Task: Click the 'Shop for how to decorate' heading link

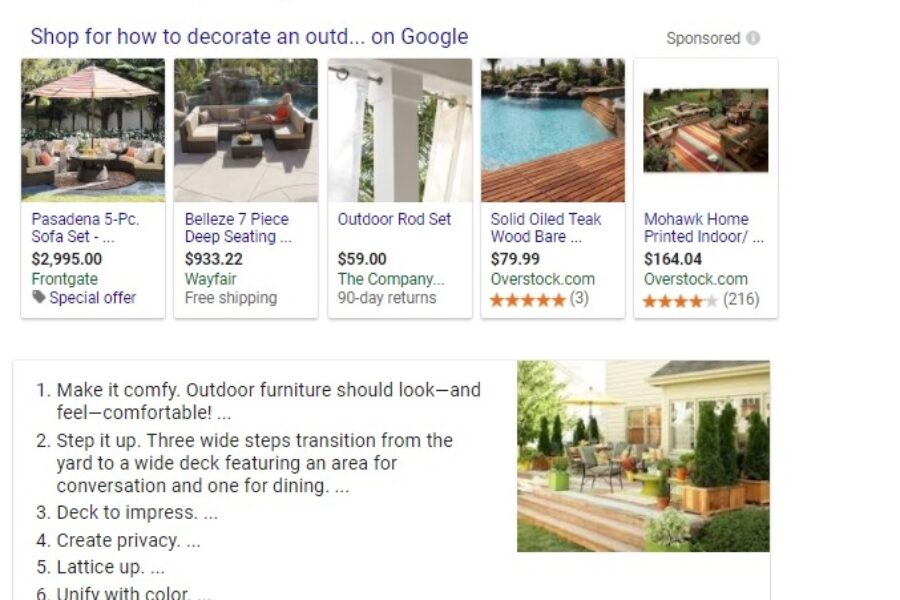Action: 249,36
